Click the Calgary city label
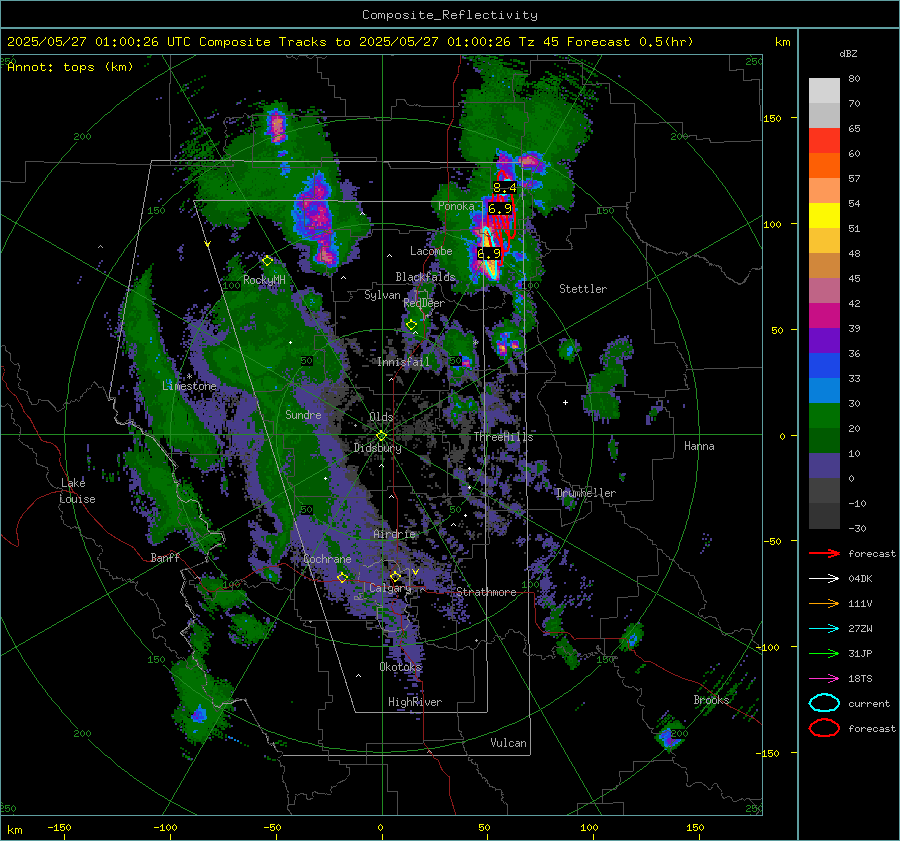The height and width of the screenshot is (841, 900). pos(390,588)
